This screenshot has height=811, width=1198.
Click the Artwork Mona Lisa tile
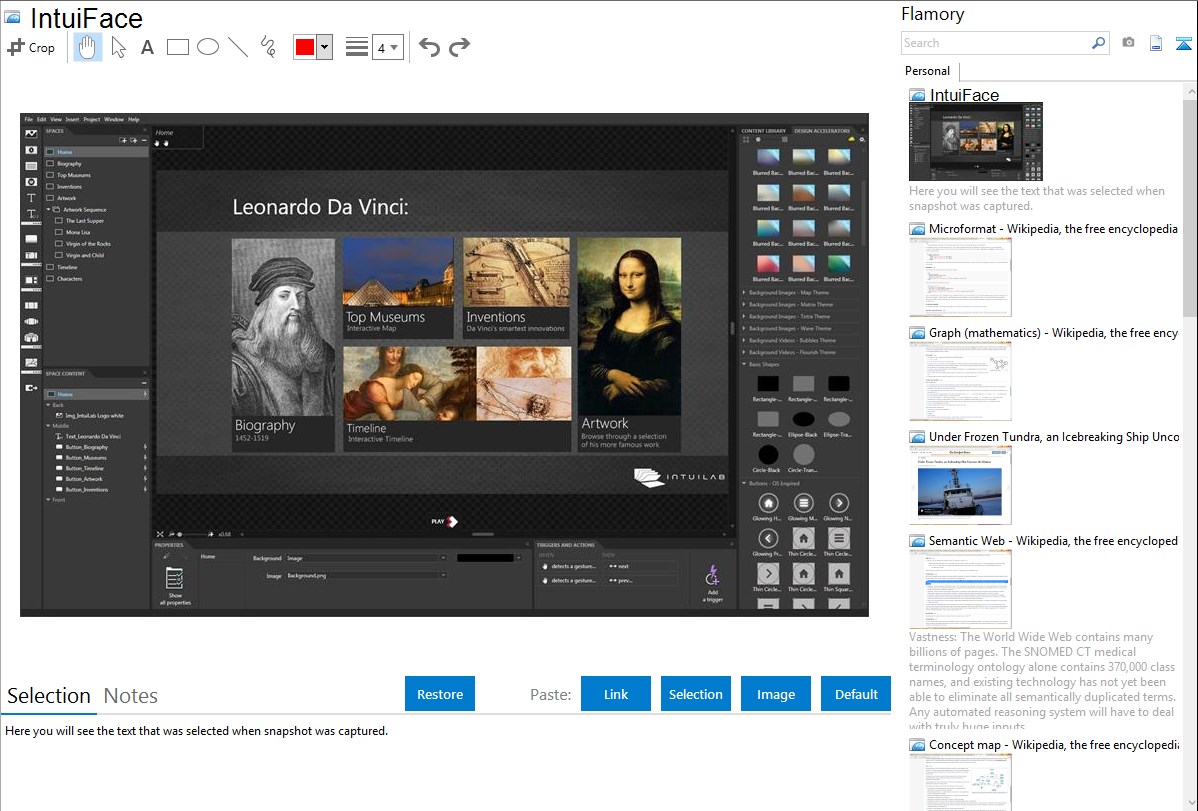(x=629, y=344)
